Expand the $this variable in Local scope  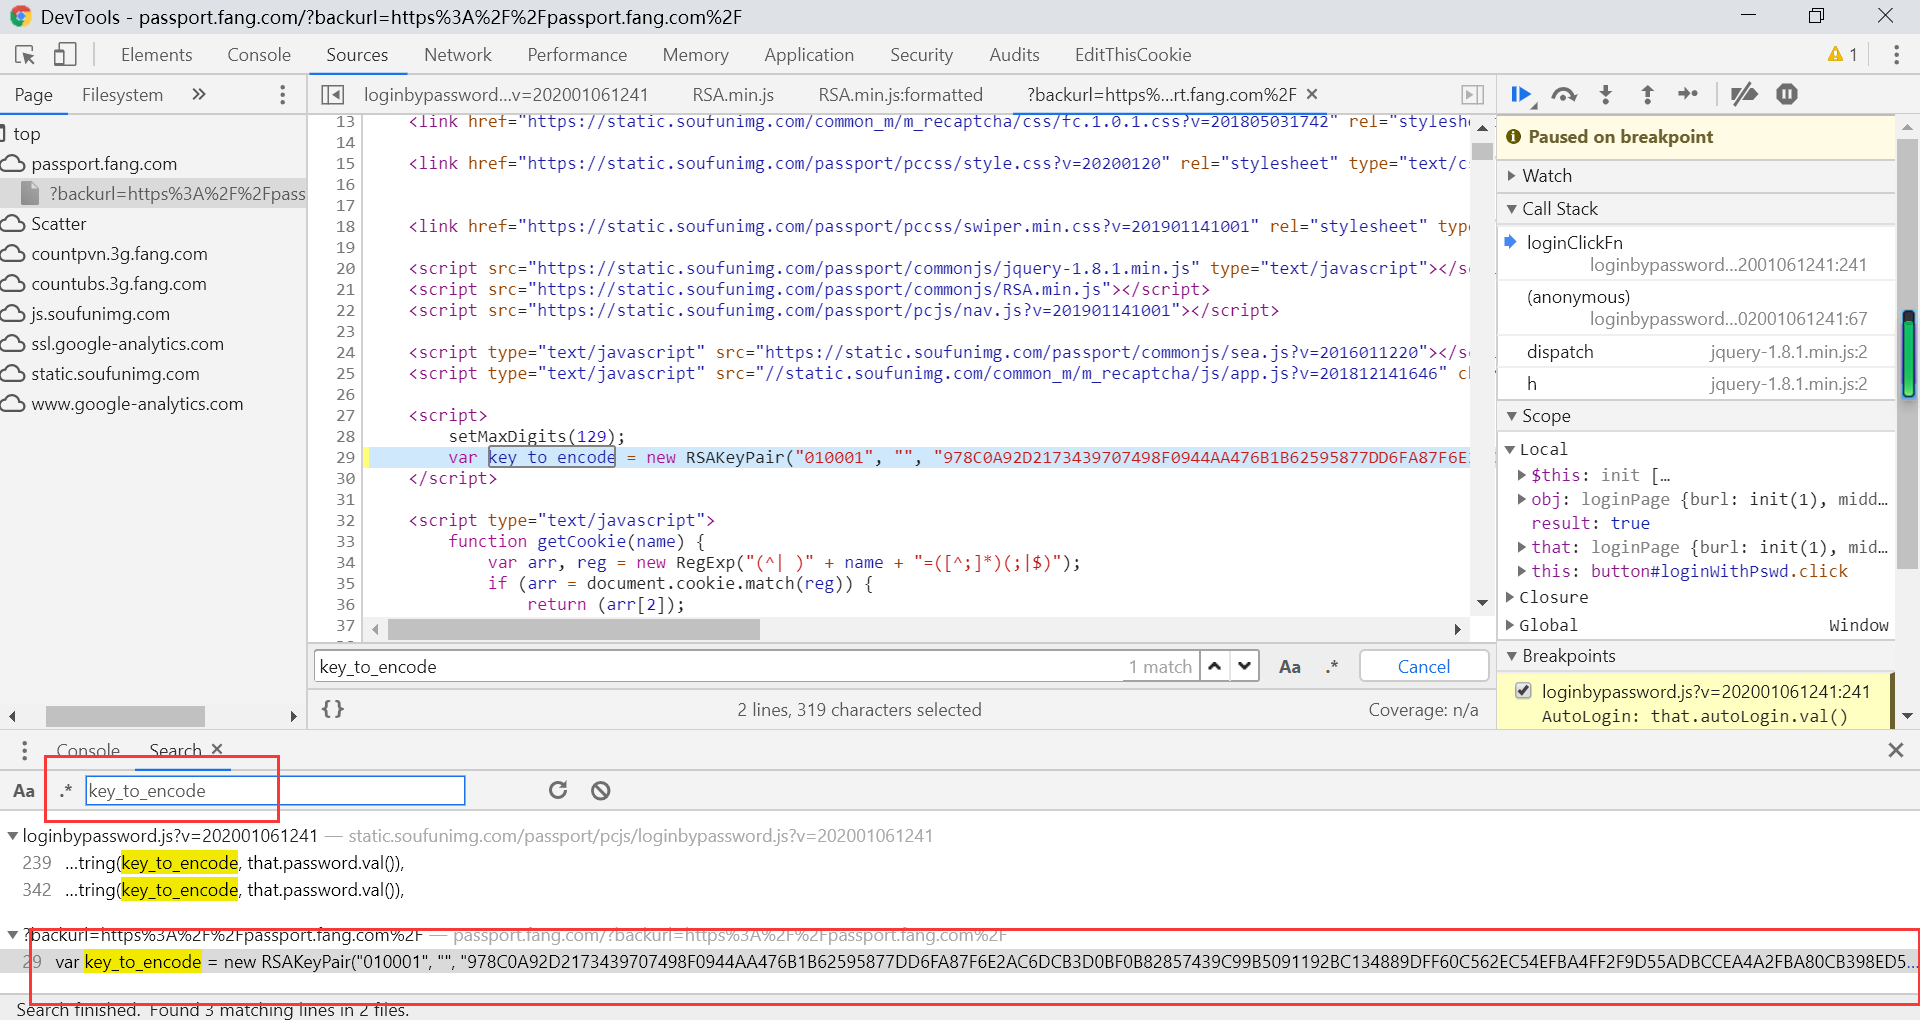pyautogui.click(x=1522, y=475)
